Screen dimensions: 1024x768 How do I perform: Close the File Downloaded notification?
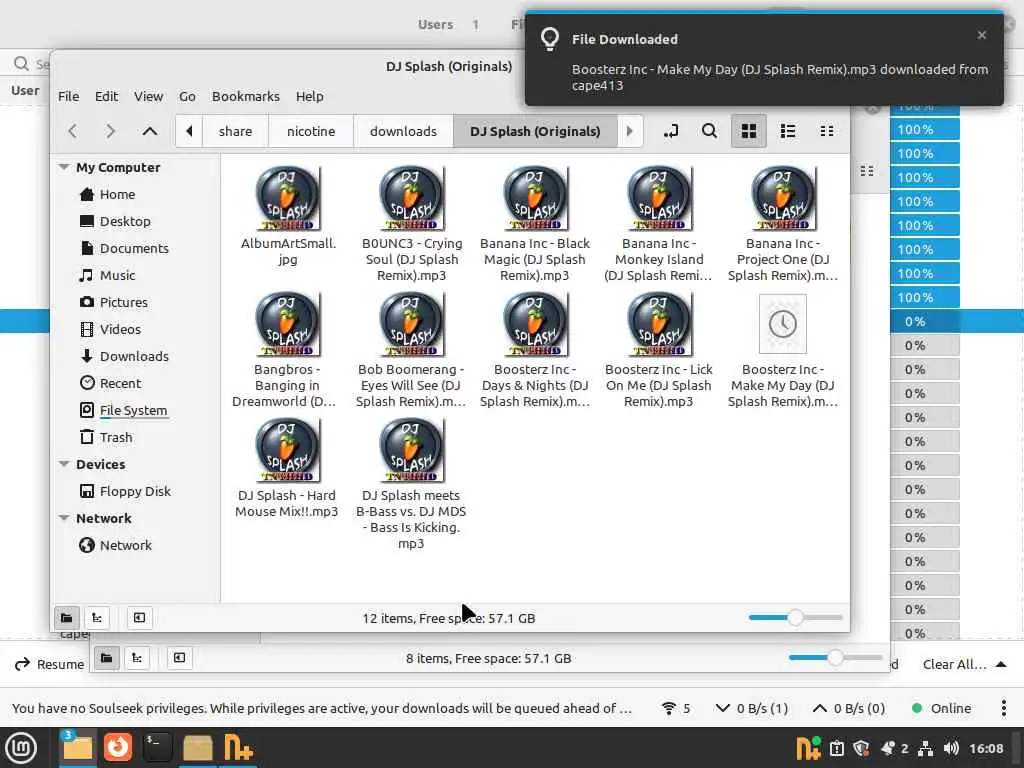pos(982,35)
